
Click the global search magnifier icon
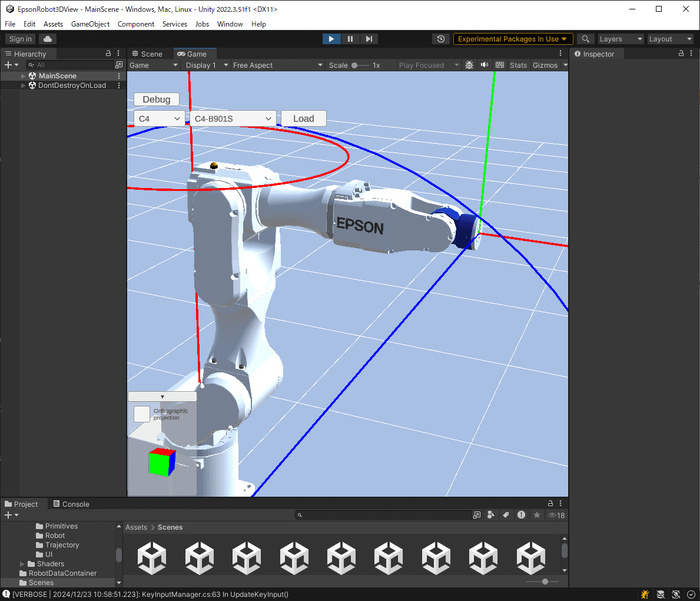pyautogui.click(x=586, y=39)
